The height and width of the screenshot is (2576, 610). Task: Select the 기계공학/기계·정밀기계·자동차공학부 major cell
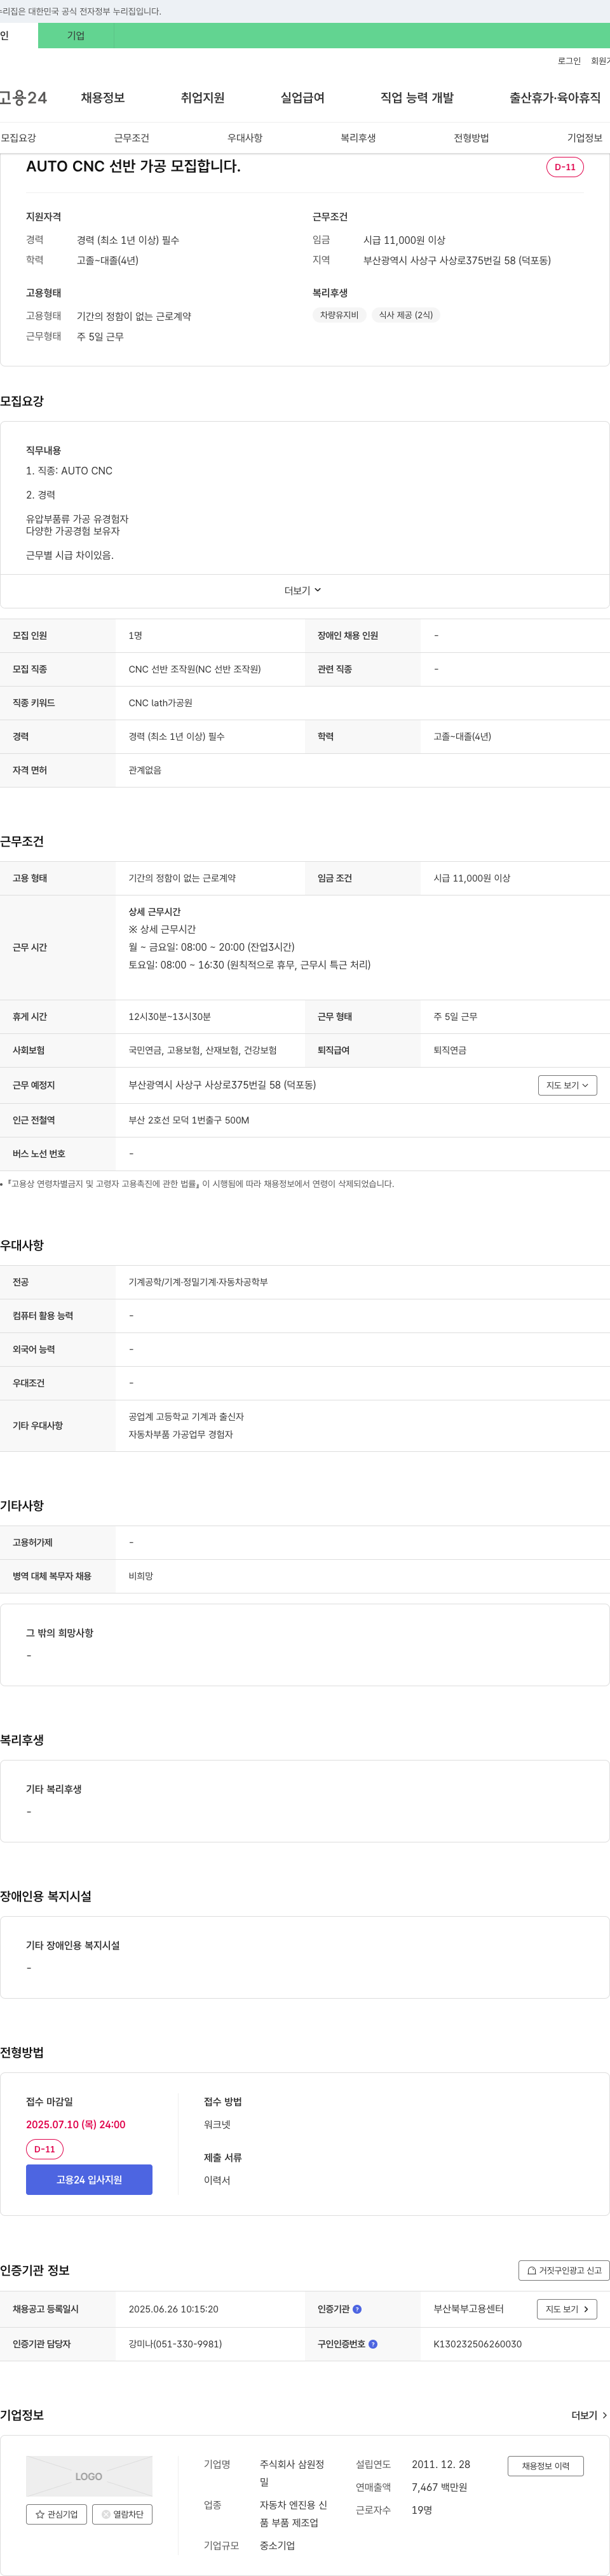(x=198, y=1283)
